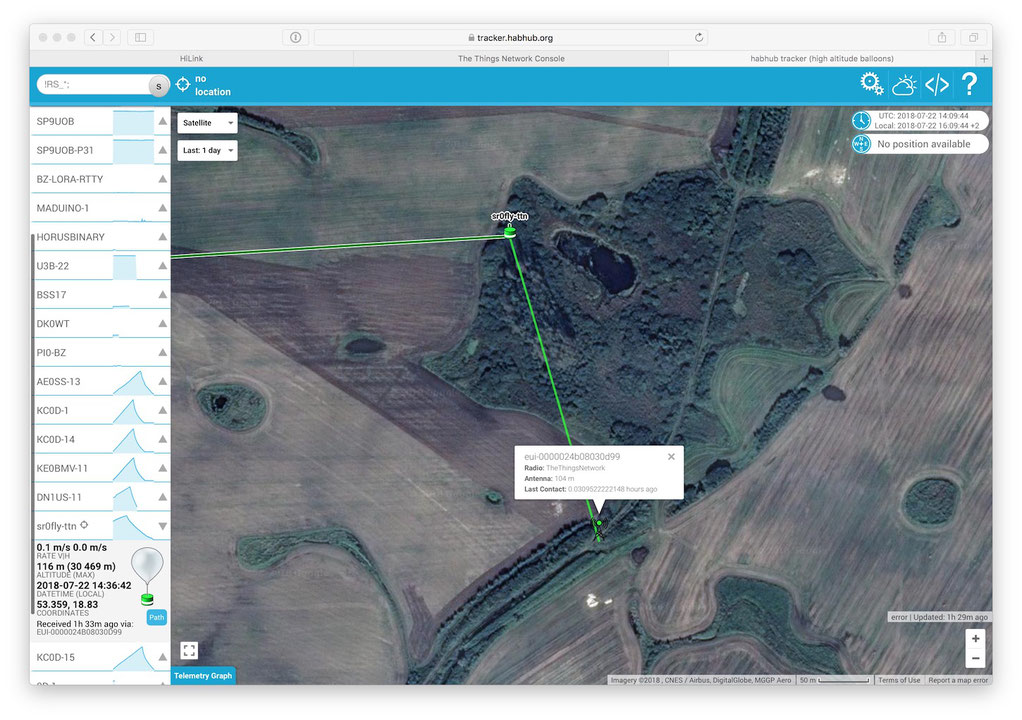The height and width of the screenshot is (720, 1022).
Task: Expand the KC0D-14 vehicle row
Action: pyautogui.click(x=162, y=439)
